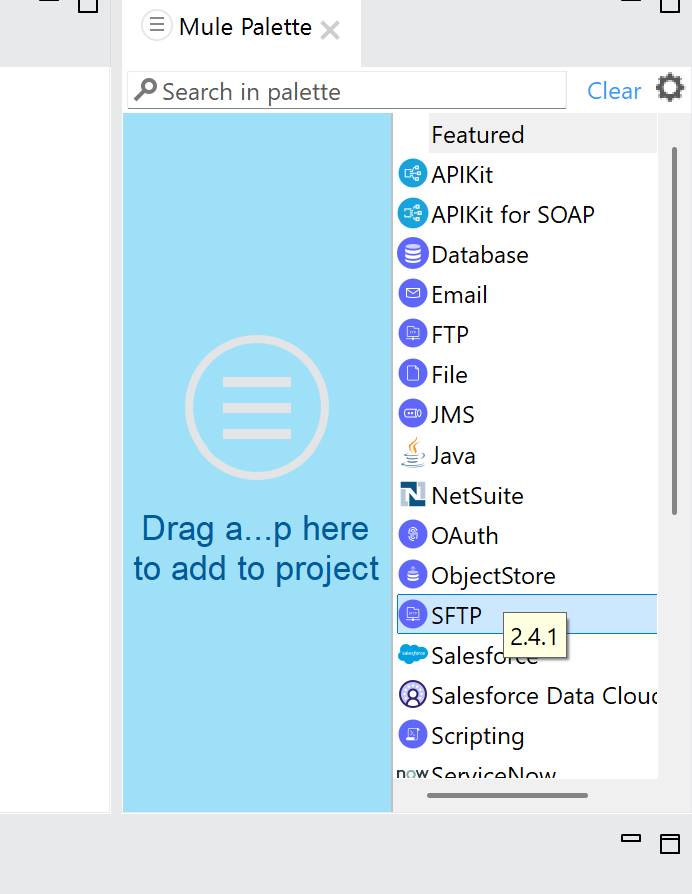
Task: Open palette settings gear icon
Action: [x=670, y=88]
